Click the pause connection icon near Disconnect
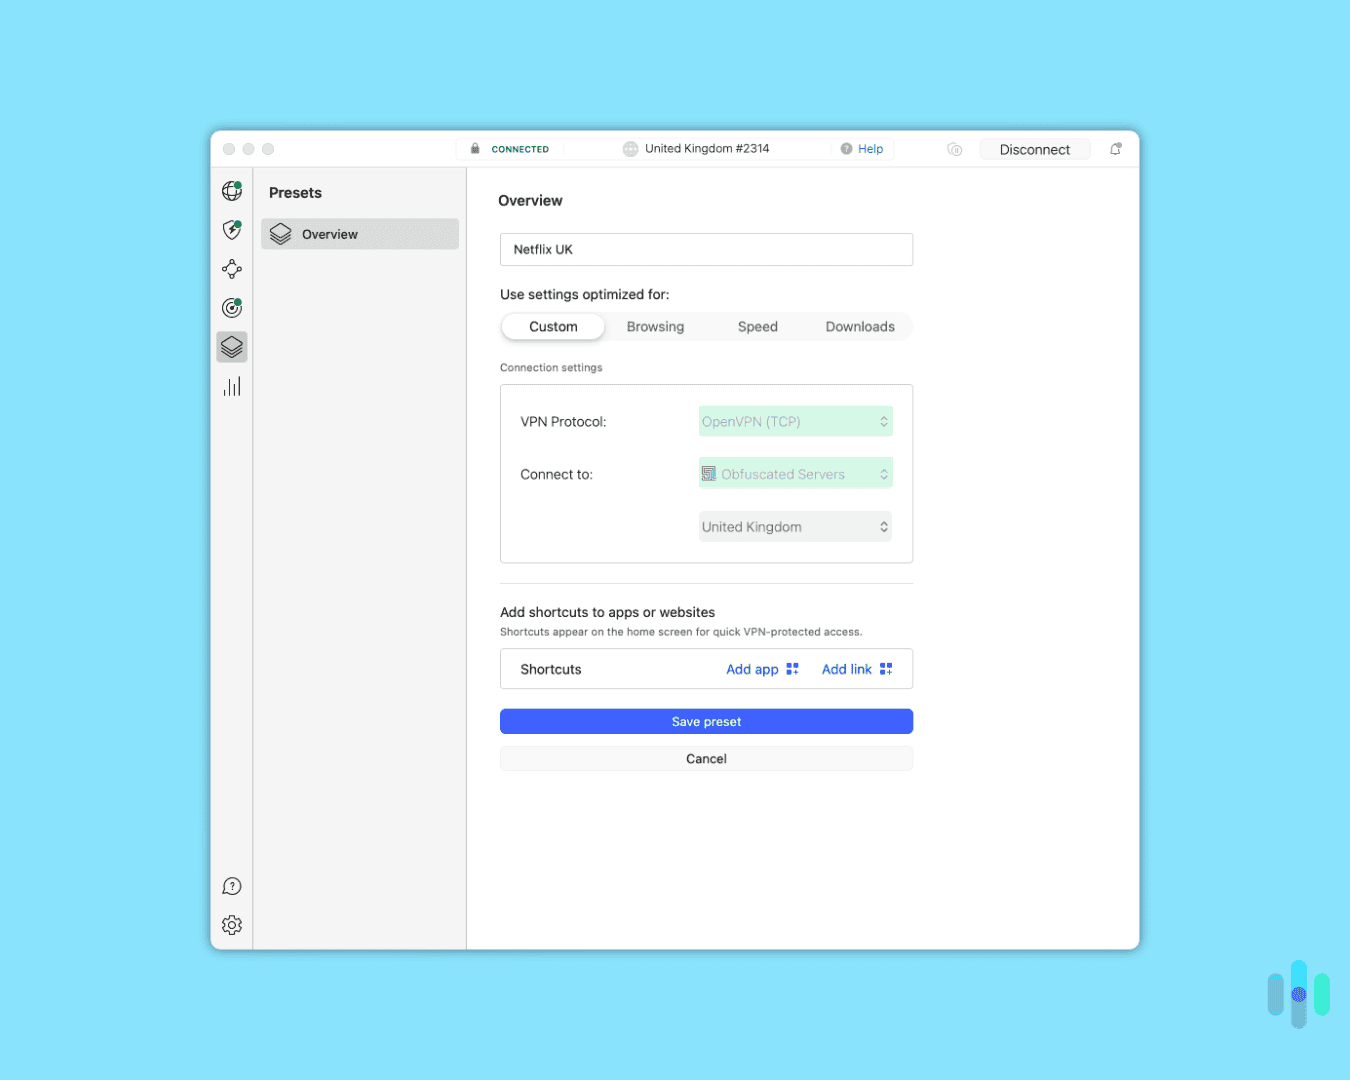 click(x=954, y=148)
